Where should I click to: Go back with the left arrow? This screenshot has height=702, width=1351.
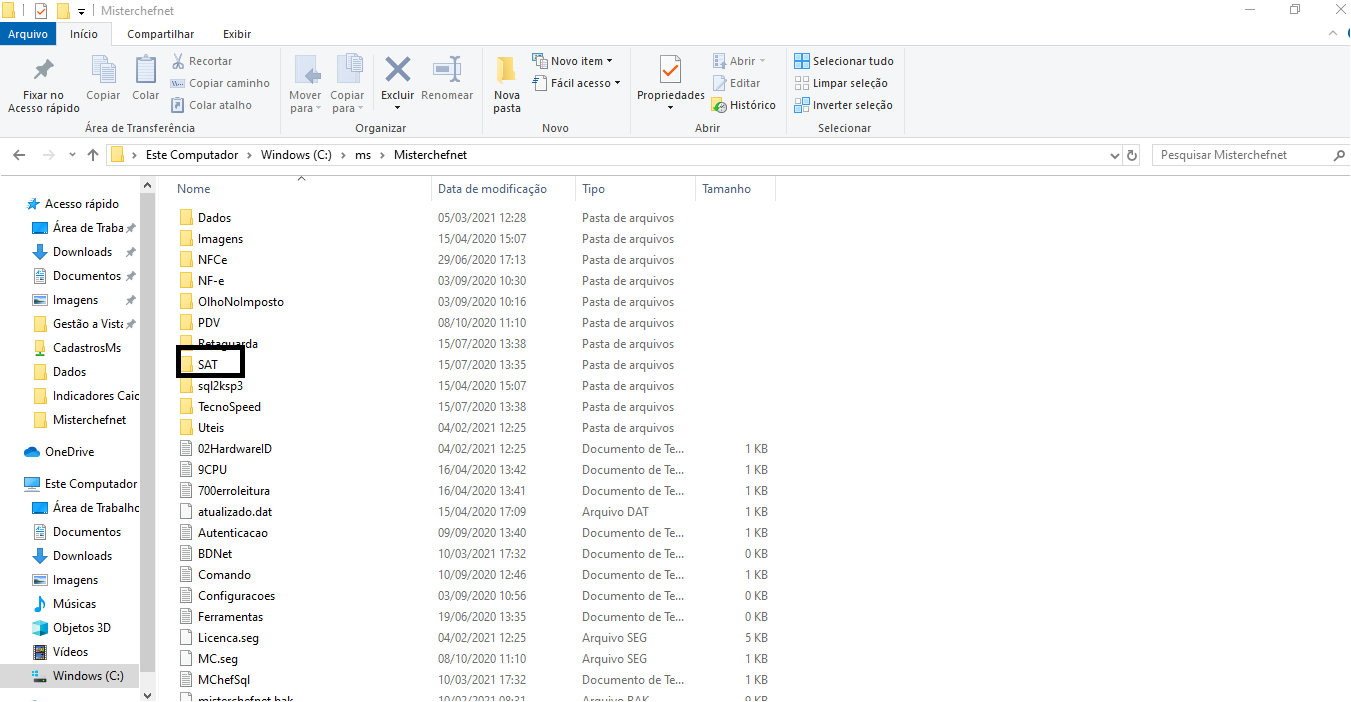[18, 155]
